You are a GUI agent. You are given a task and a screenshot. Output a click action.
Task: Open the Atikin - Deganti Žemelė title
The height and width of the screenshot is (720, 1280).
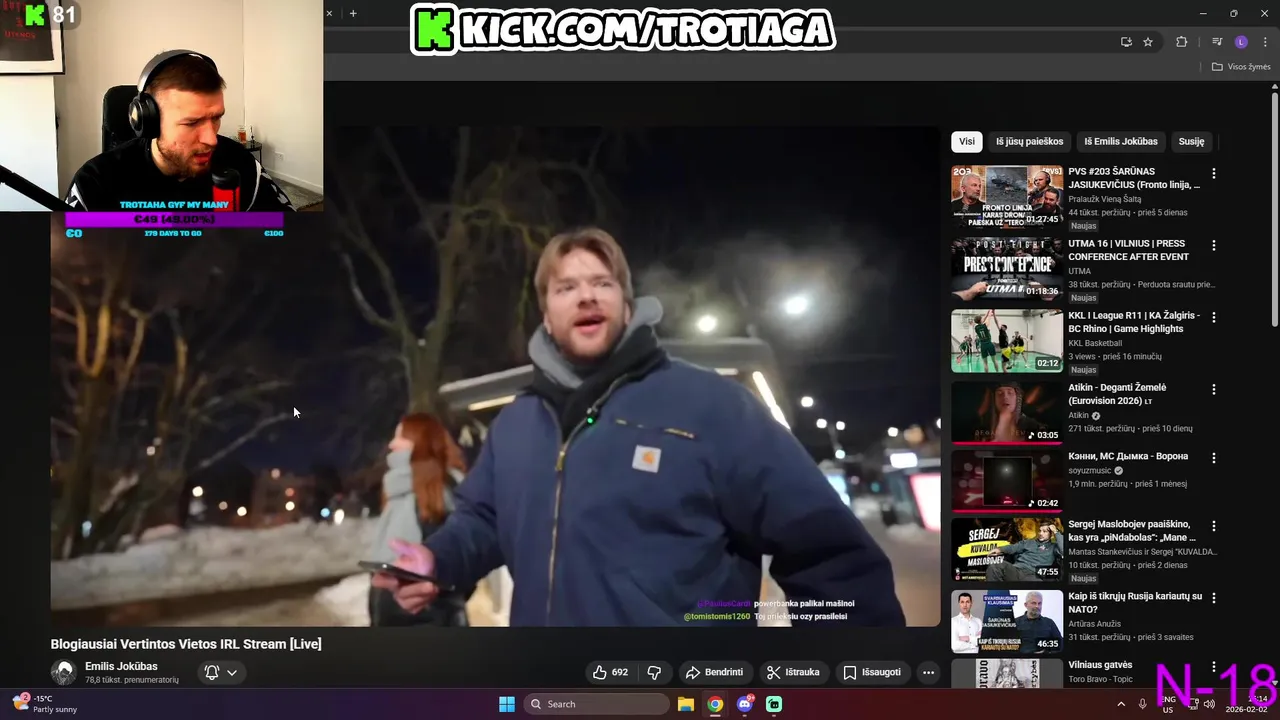click(x=1117, y=394)
